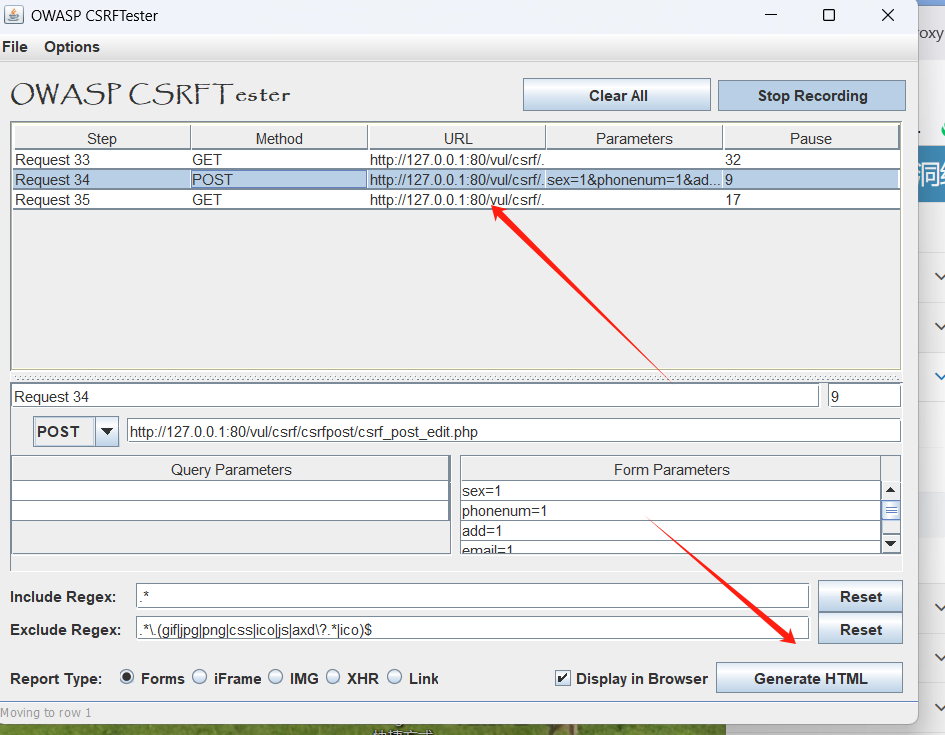The height and width of the screenshot is (735, 945).
Task: Select the IMG report type
Action: [x=275, y=677]
